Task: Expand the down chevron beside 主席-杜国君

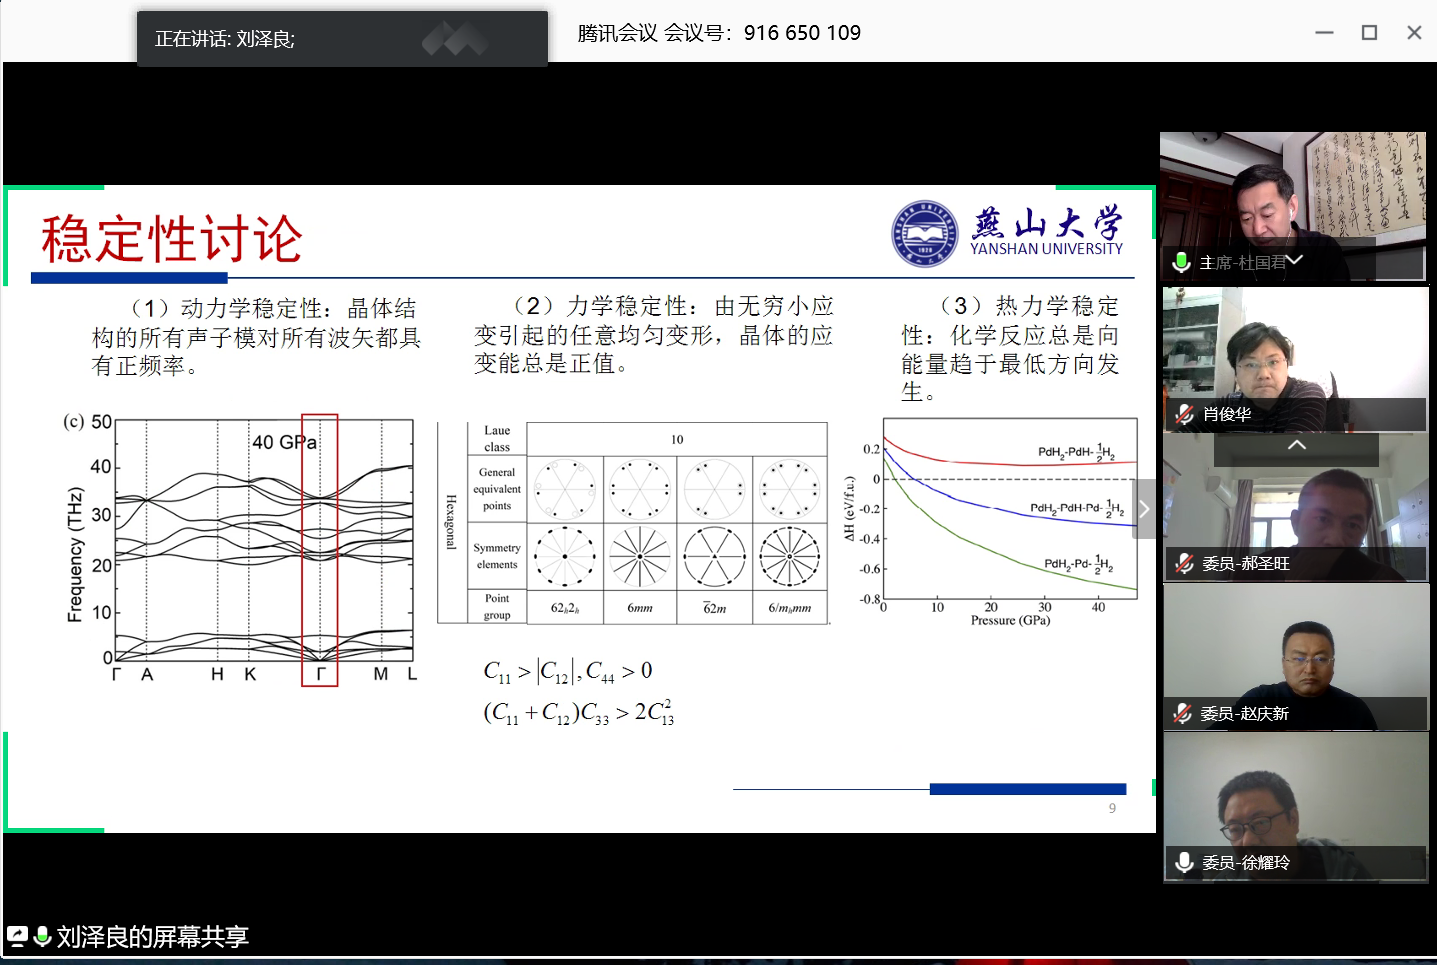Action: click(1295, 261)
